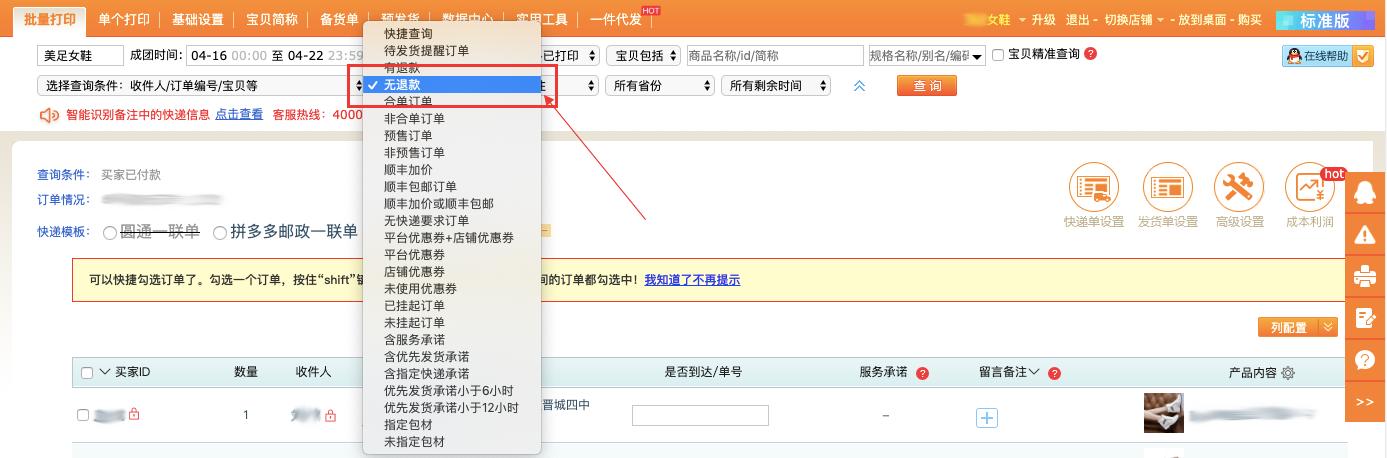Click the 美足女鞋 shop name input field
The width and height of the screenshot is (1387, 458).
point(80,56)
